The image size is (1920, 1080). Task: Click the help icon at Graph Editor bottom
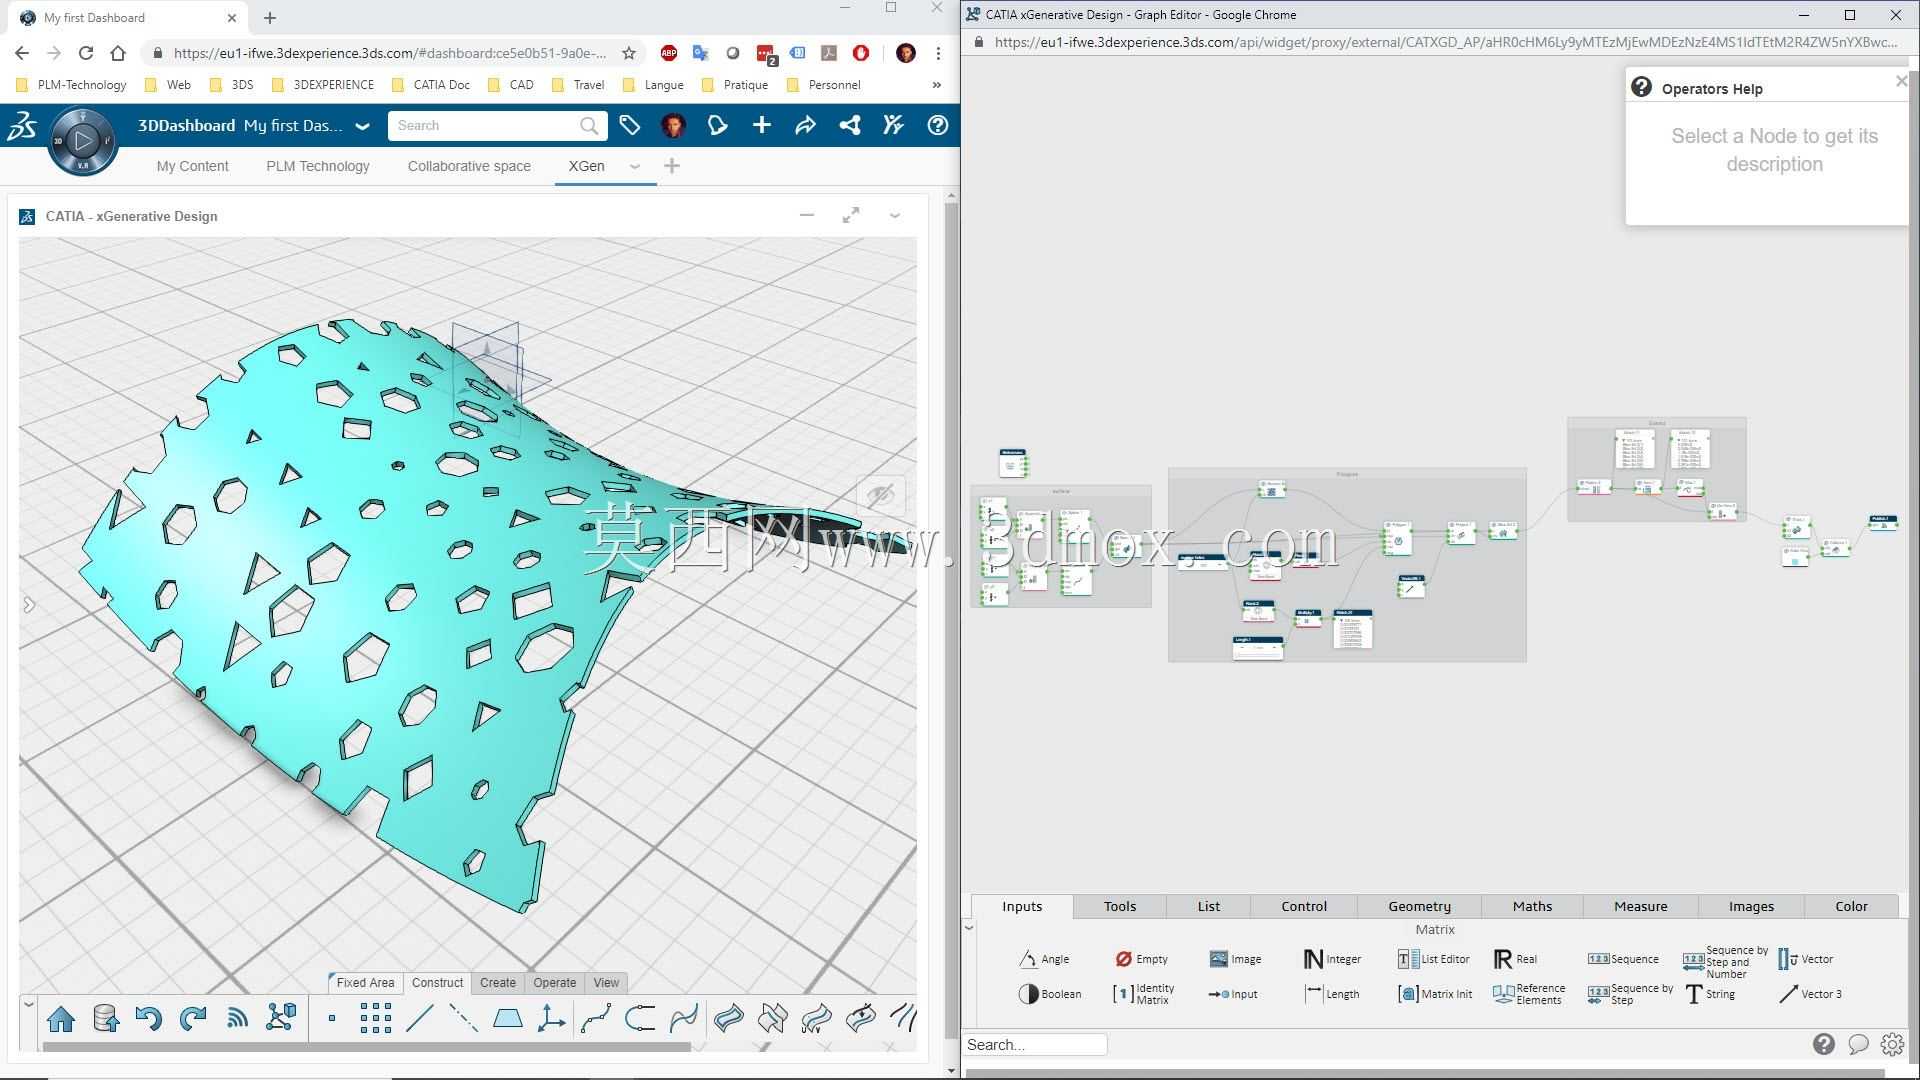pos(1824,1044)
